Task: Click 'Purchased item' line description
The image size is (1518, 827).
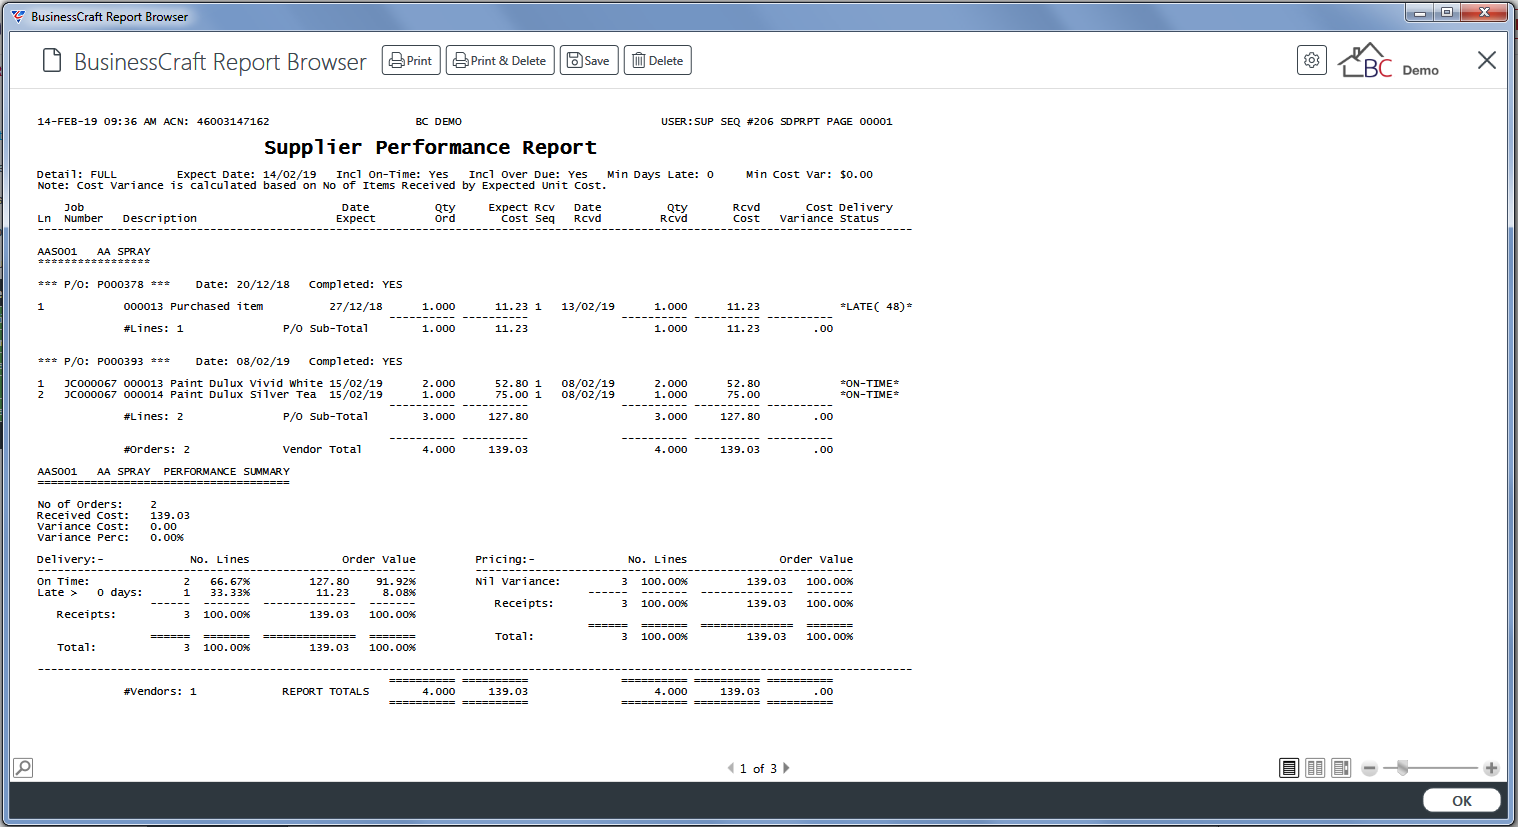Action: point(217,307)
